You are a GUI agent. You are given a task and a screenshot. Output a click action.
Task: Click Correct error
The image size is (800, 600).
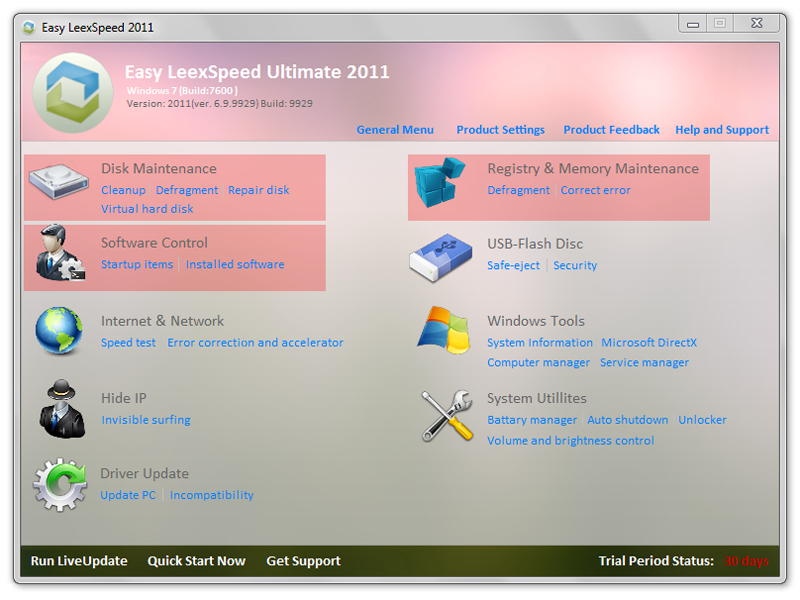(x=595, y=190)
